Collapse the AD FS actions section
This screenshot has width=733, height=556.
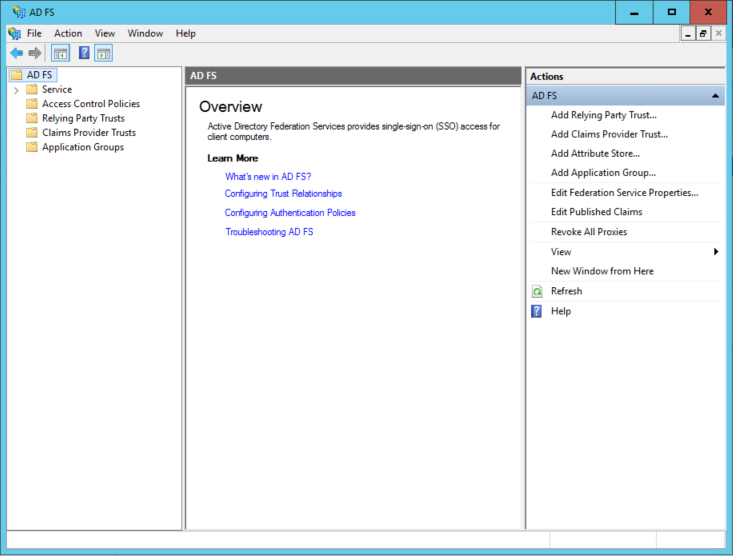715,96
